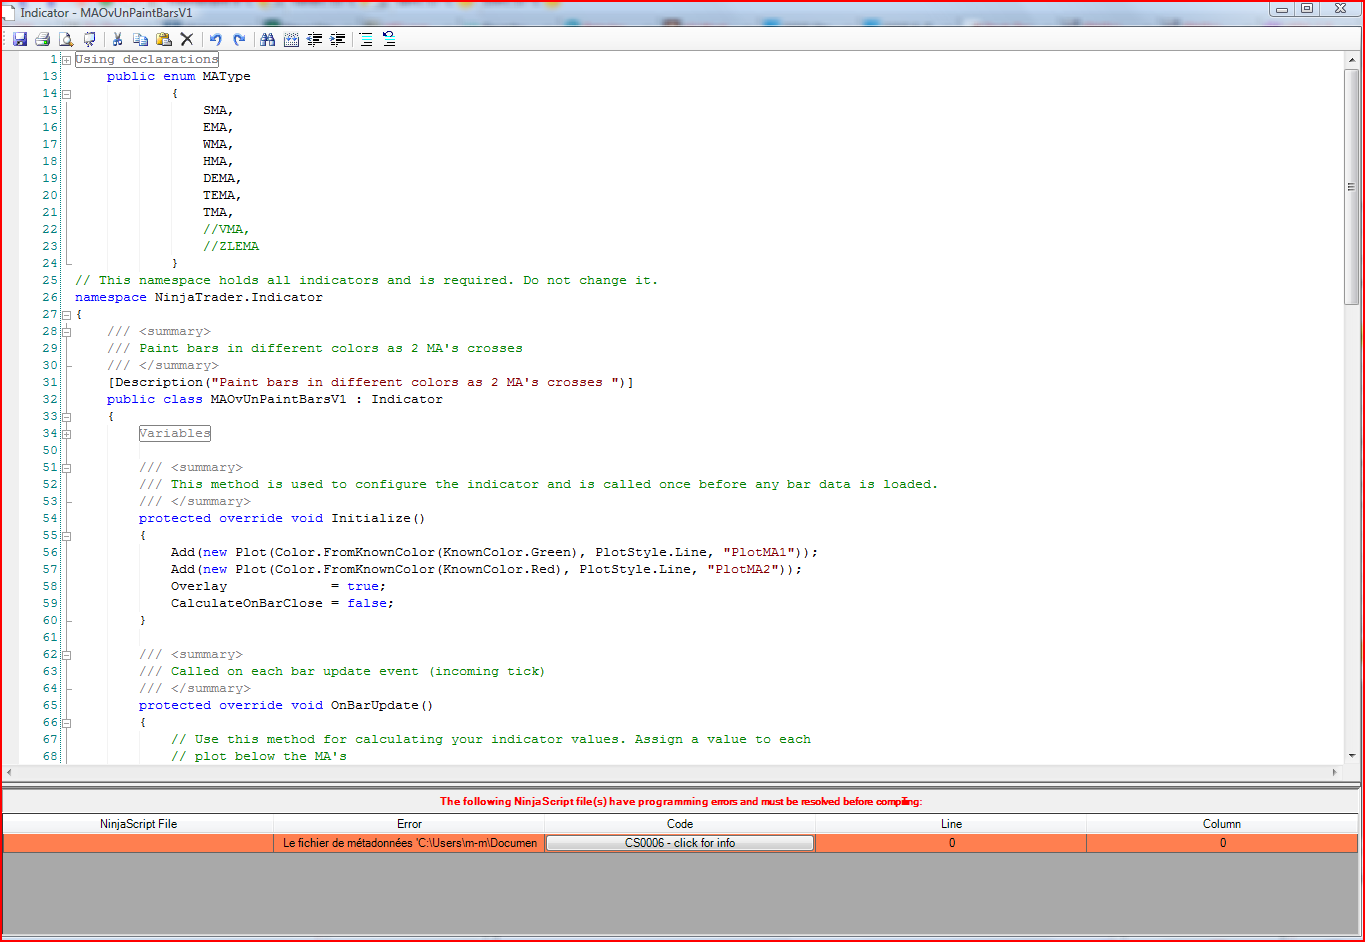Cut selection with the scissors icon
This screenshot has width=1365, height=942.
[x=117, y=39]
